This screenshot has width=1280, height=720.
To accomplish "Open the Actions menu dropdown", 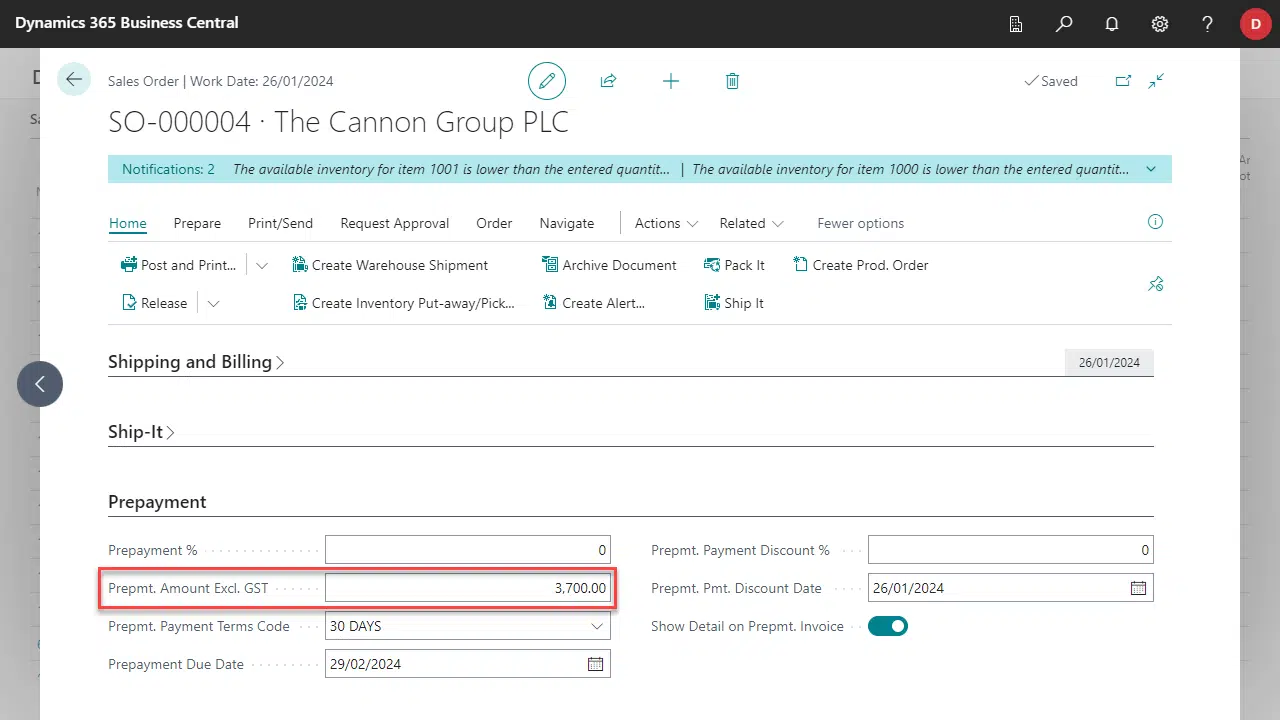I will [x=667, y=223].
